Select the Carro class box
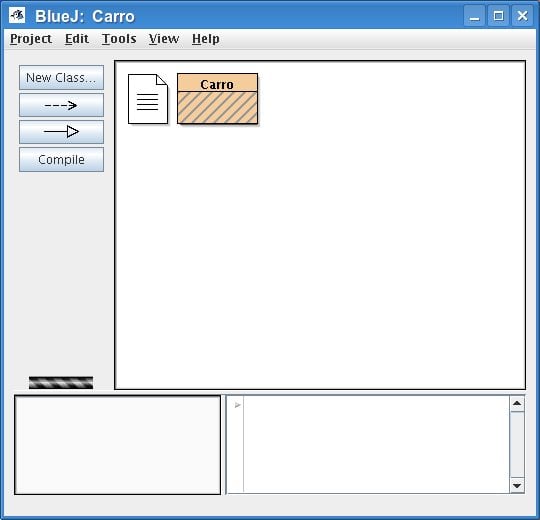This screenshot has height=520, width=540. click(217, 98)
